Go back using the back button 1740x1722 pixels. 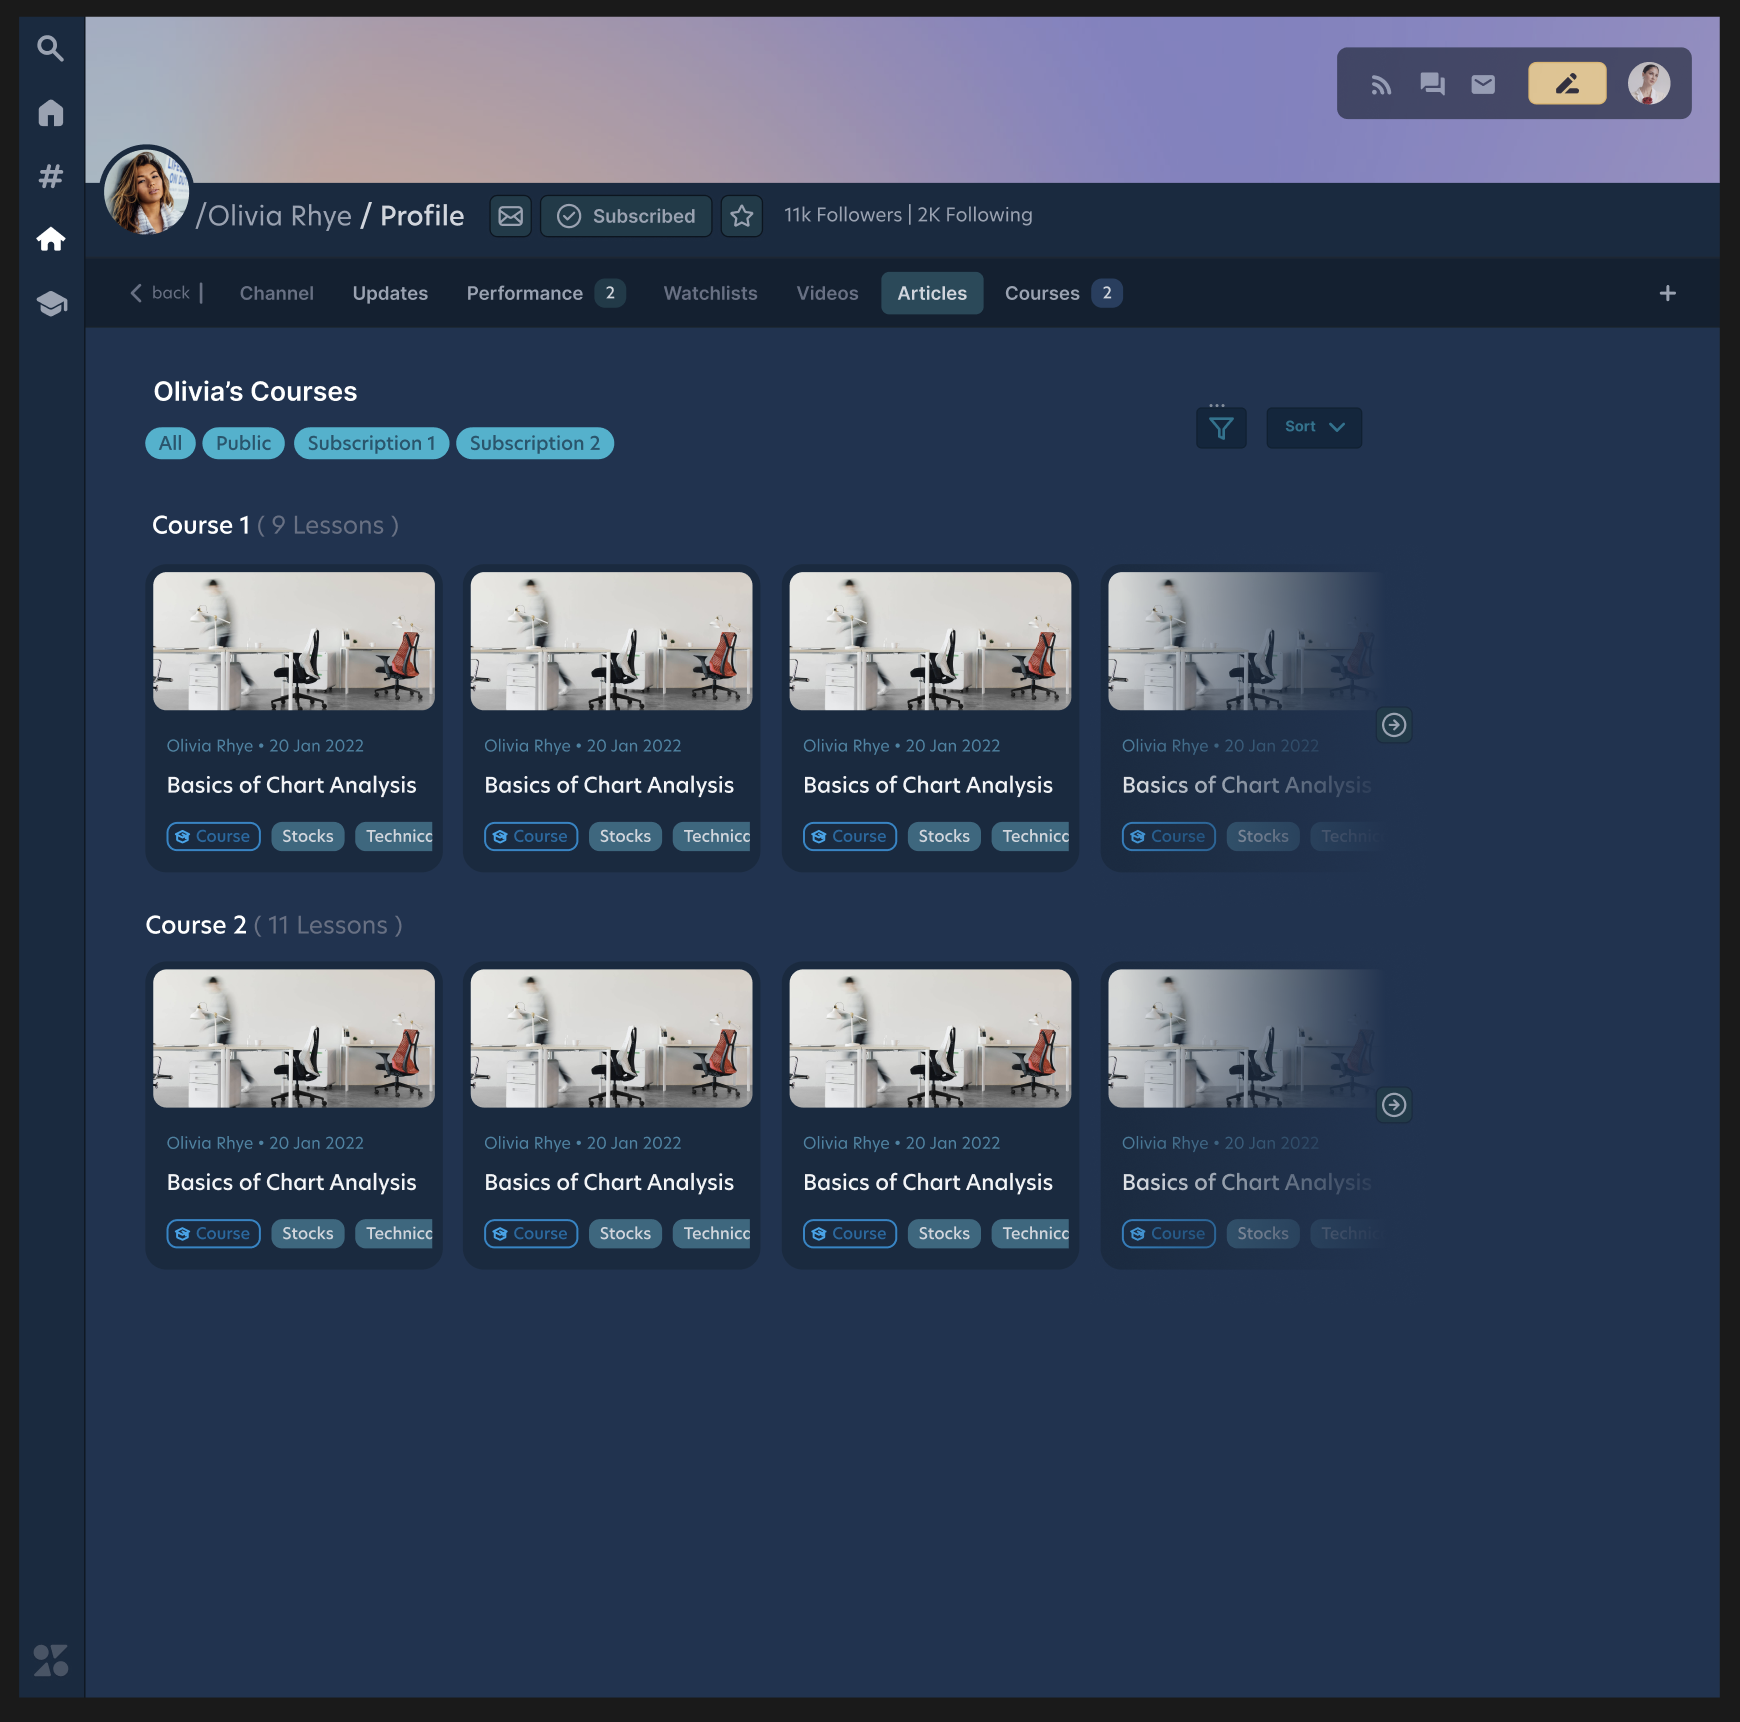(160, 293)
